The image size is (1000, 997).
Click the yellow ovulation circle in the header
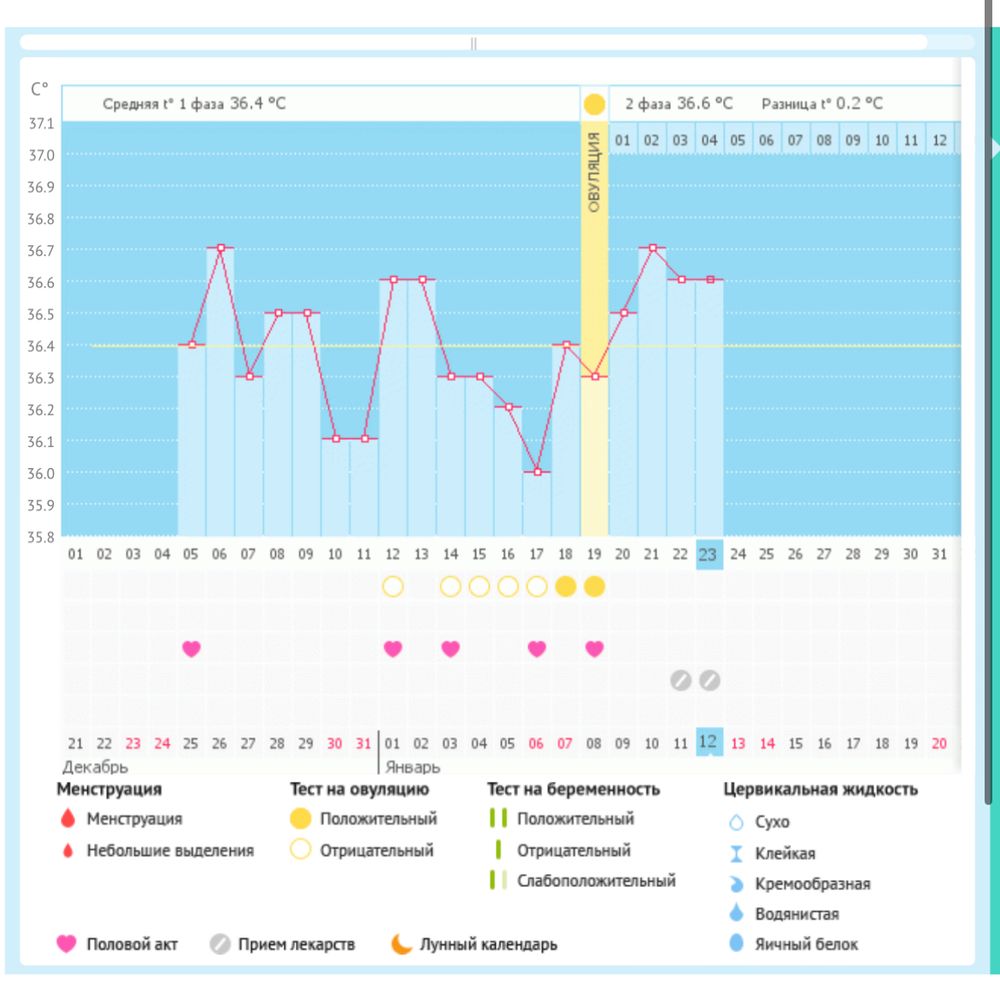[594, 104]
